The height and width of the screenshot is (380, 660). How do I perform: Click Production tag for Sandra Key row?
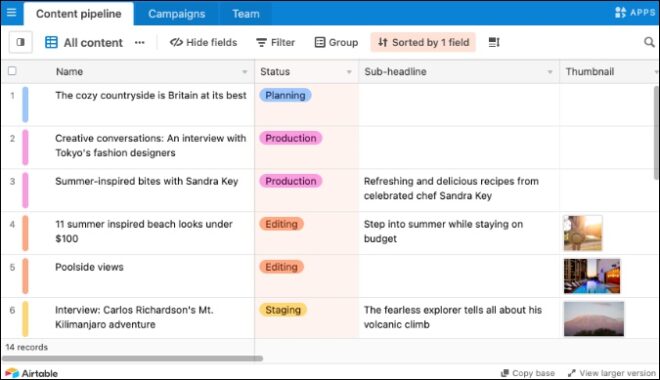pos(290,181)
